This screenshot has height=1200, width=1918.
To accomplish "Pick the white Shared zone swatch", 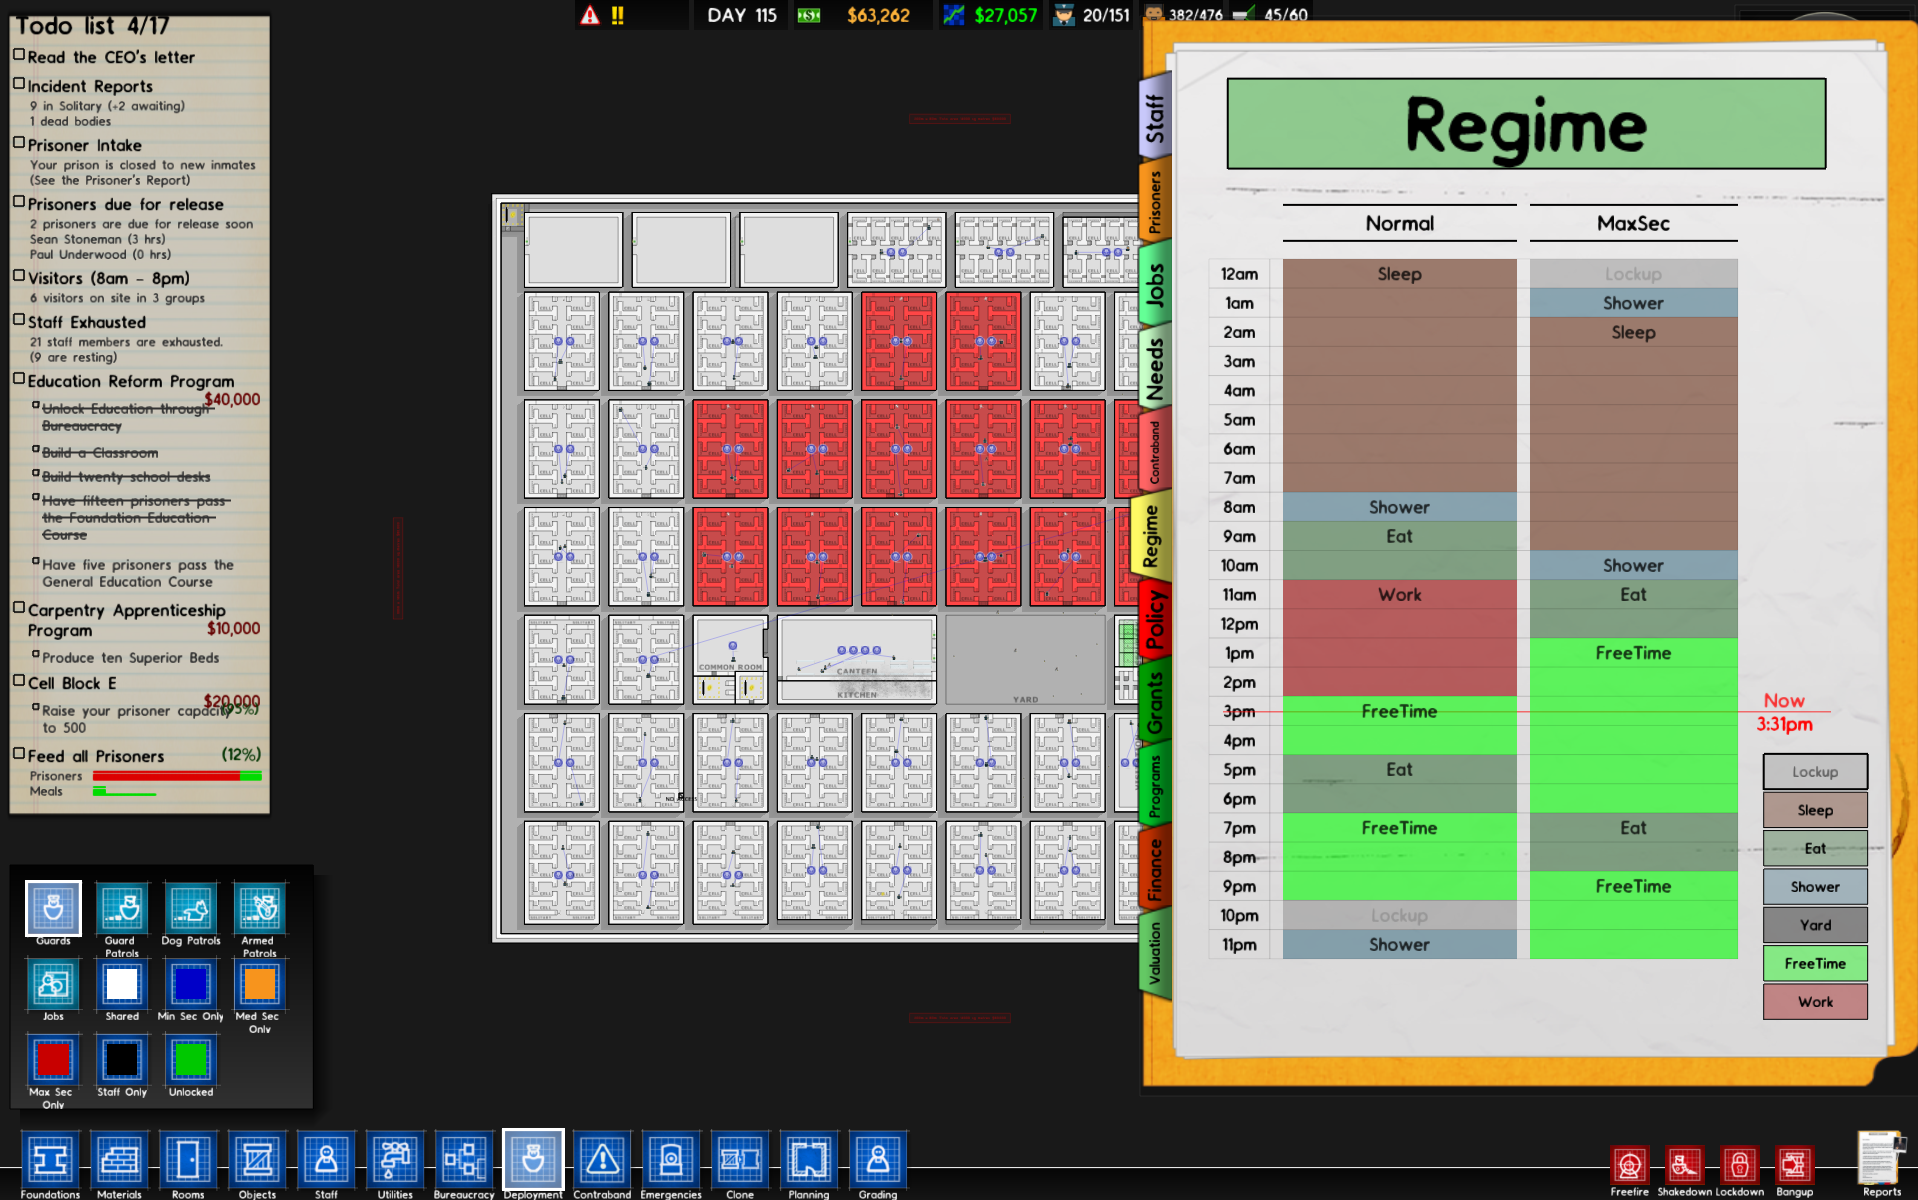I will [x=122, y=984].
